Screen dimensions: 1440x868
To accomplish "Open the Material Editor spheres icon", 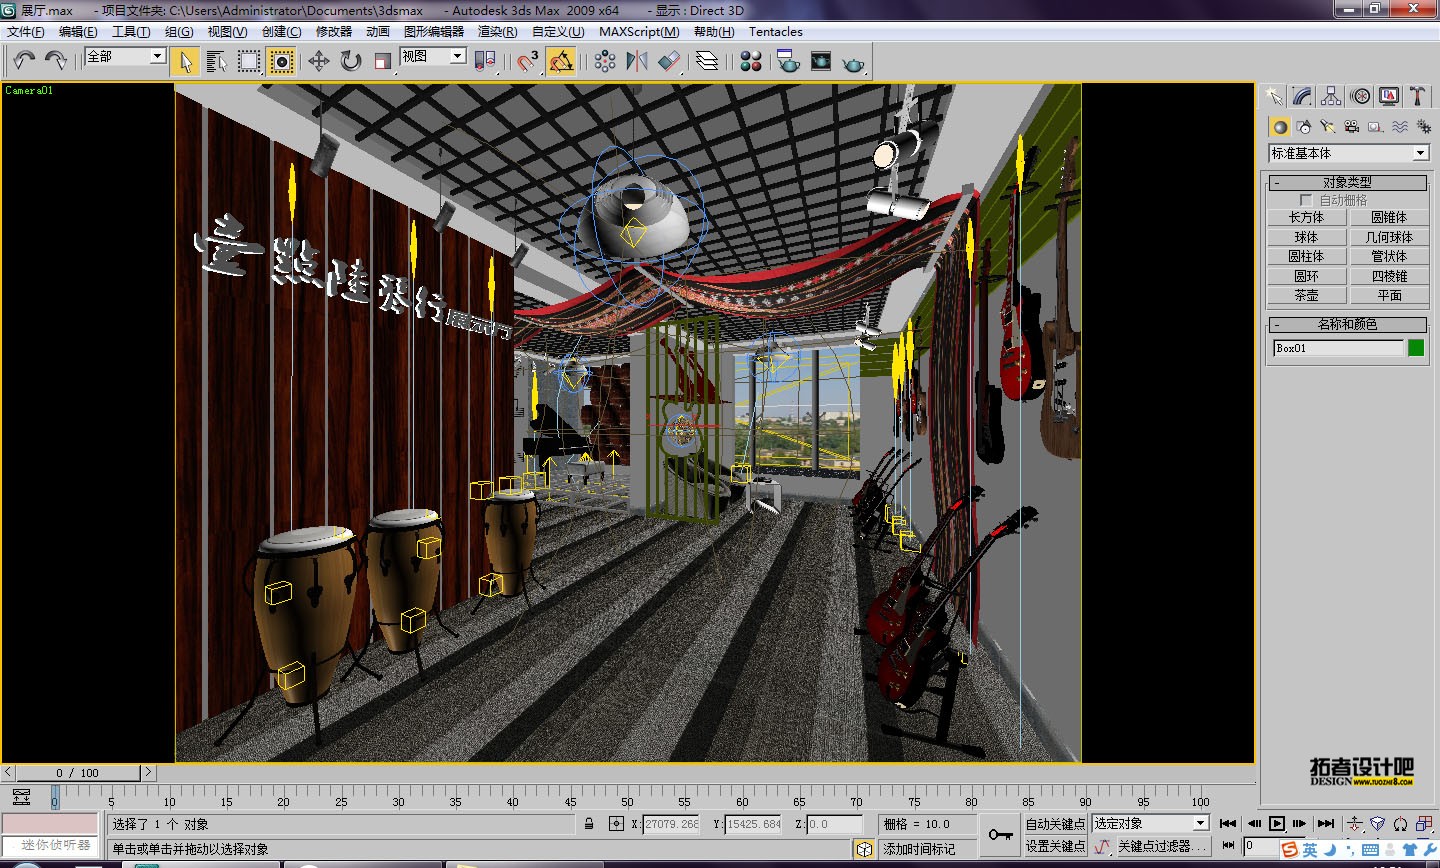I will tap(751, 61).
